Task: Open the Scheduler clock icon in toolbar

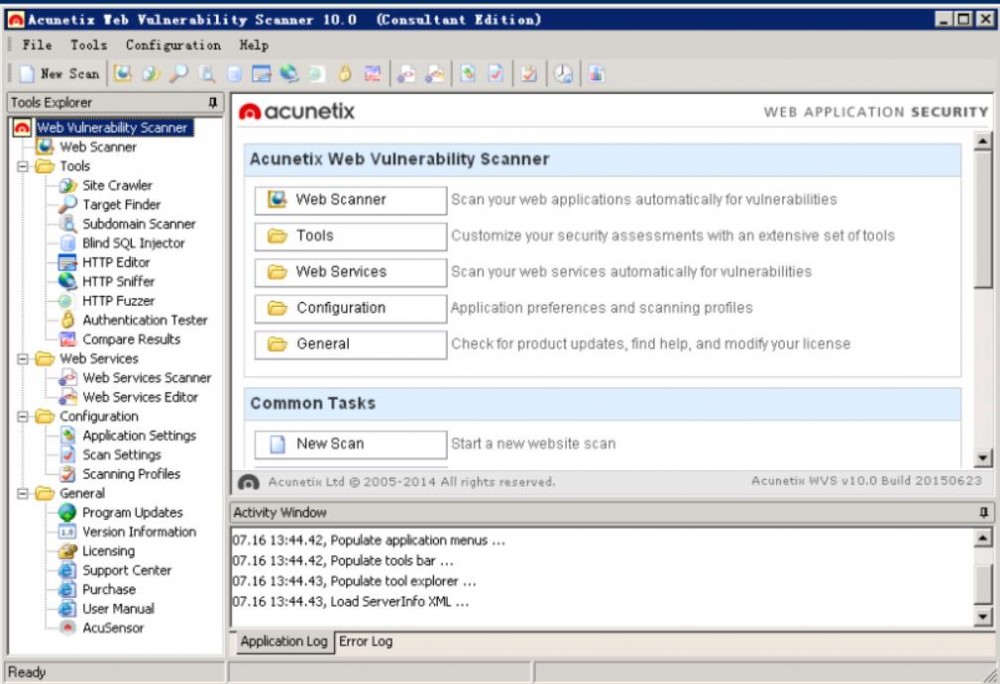Action: 564,74
